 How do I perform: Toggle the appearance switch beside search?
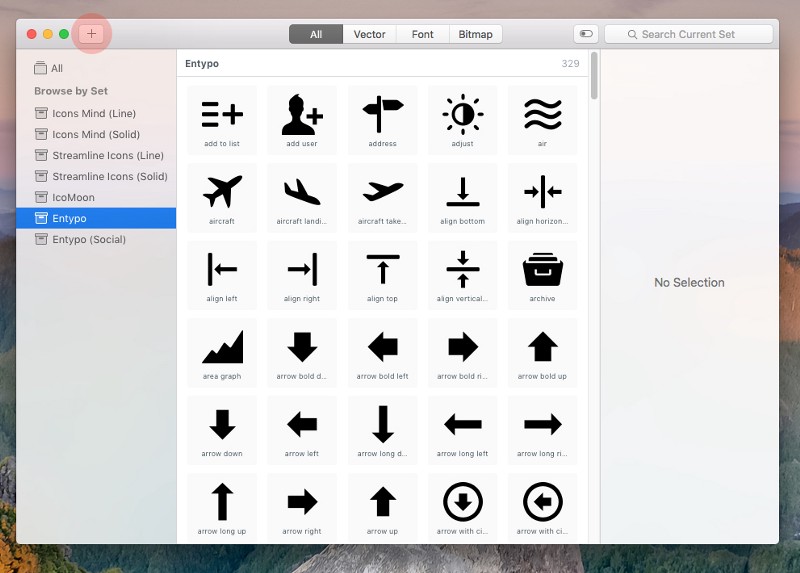[585, 34]
